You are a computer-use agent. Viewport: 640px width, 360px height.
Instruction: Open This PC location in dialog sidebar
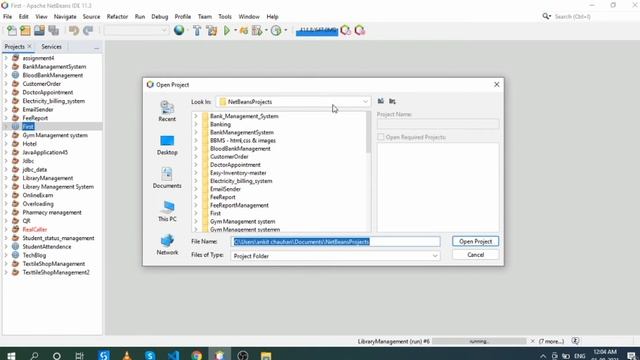coord(167,211)
